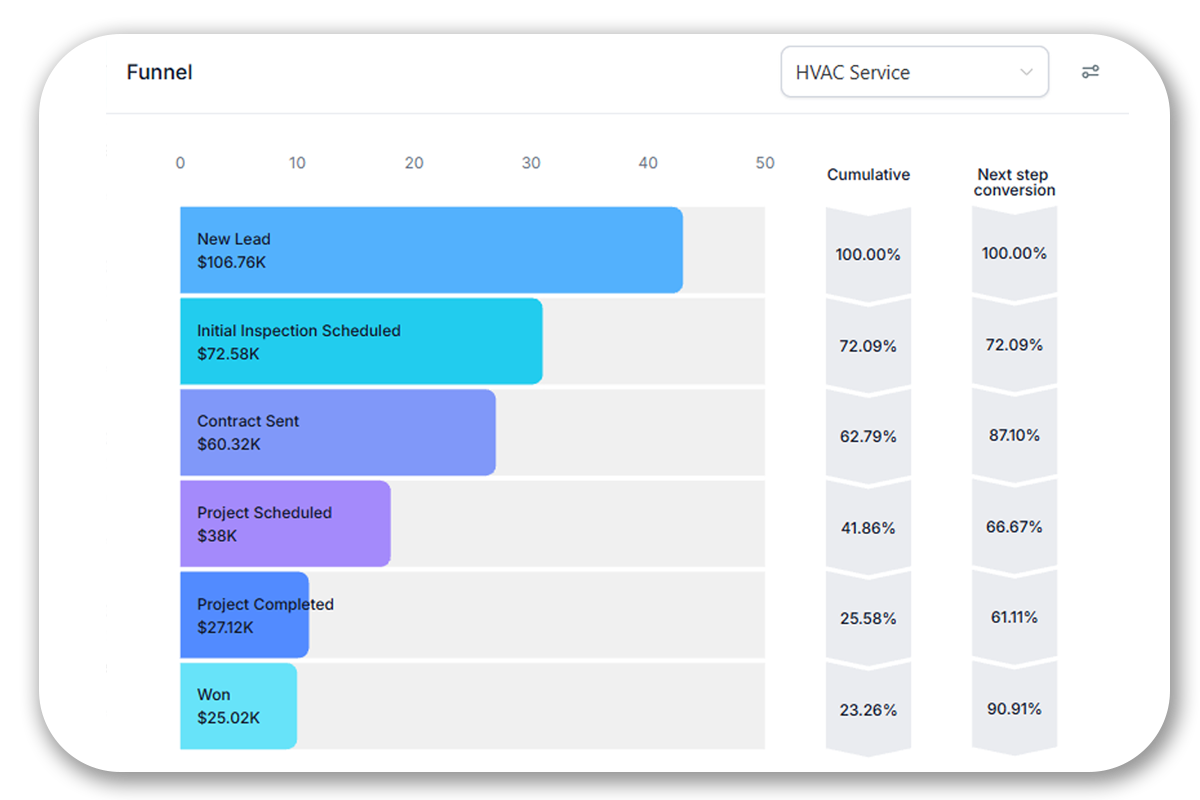1200x800 pixels.
Task: Click the $106.76K value label
Action: click(232, 262)
